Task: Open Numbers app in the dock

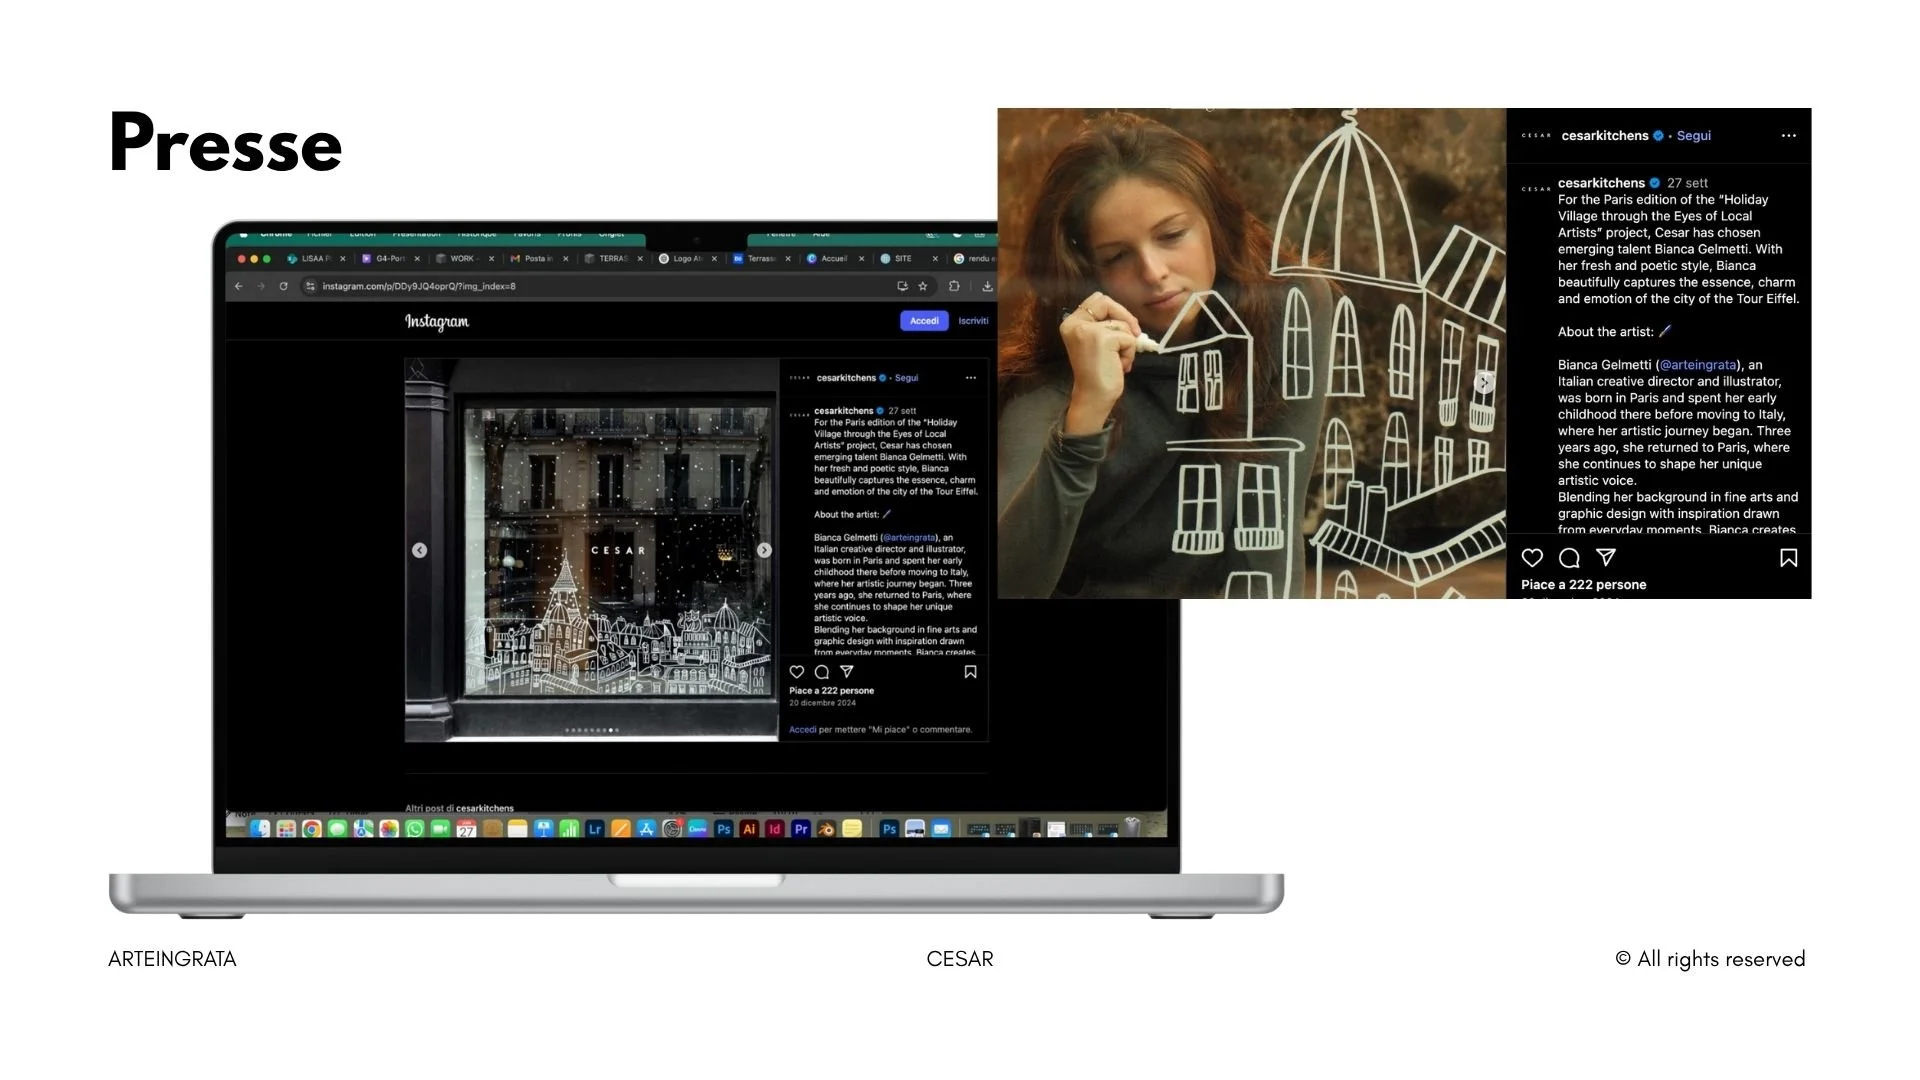Action: 569,829
